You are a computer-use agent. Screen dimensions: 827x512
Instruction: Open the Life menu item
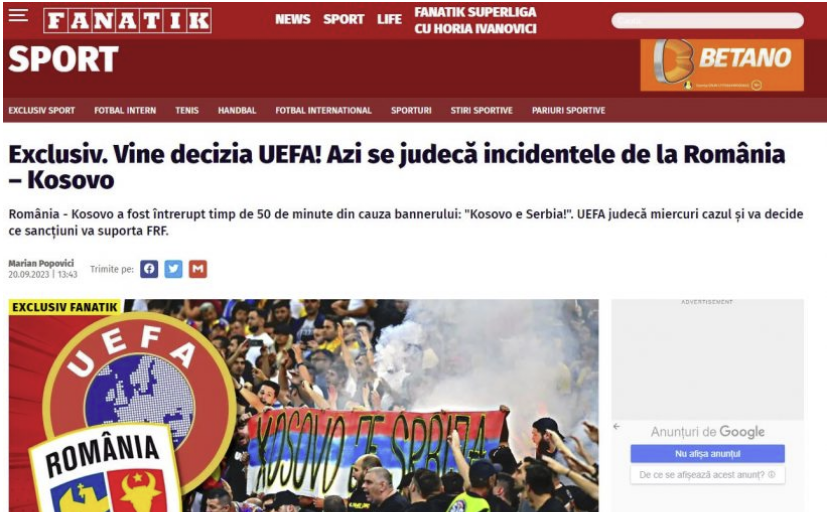coord(389,20)
